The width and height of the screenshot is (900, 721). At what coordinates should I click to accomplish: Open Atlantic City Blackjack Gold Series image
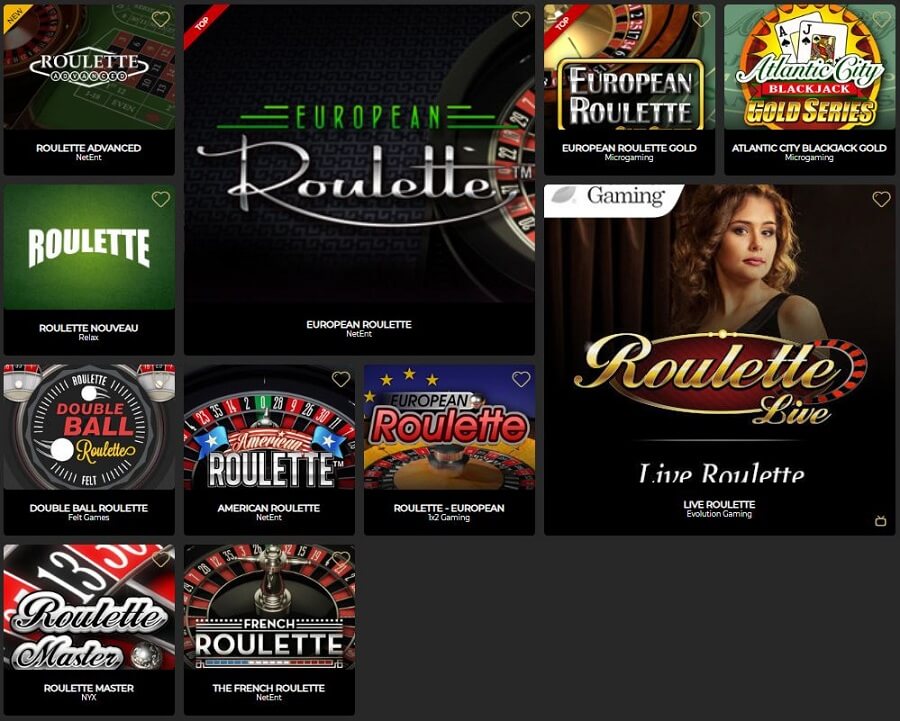coord(809,67)
